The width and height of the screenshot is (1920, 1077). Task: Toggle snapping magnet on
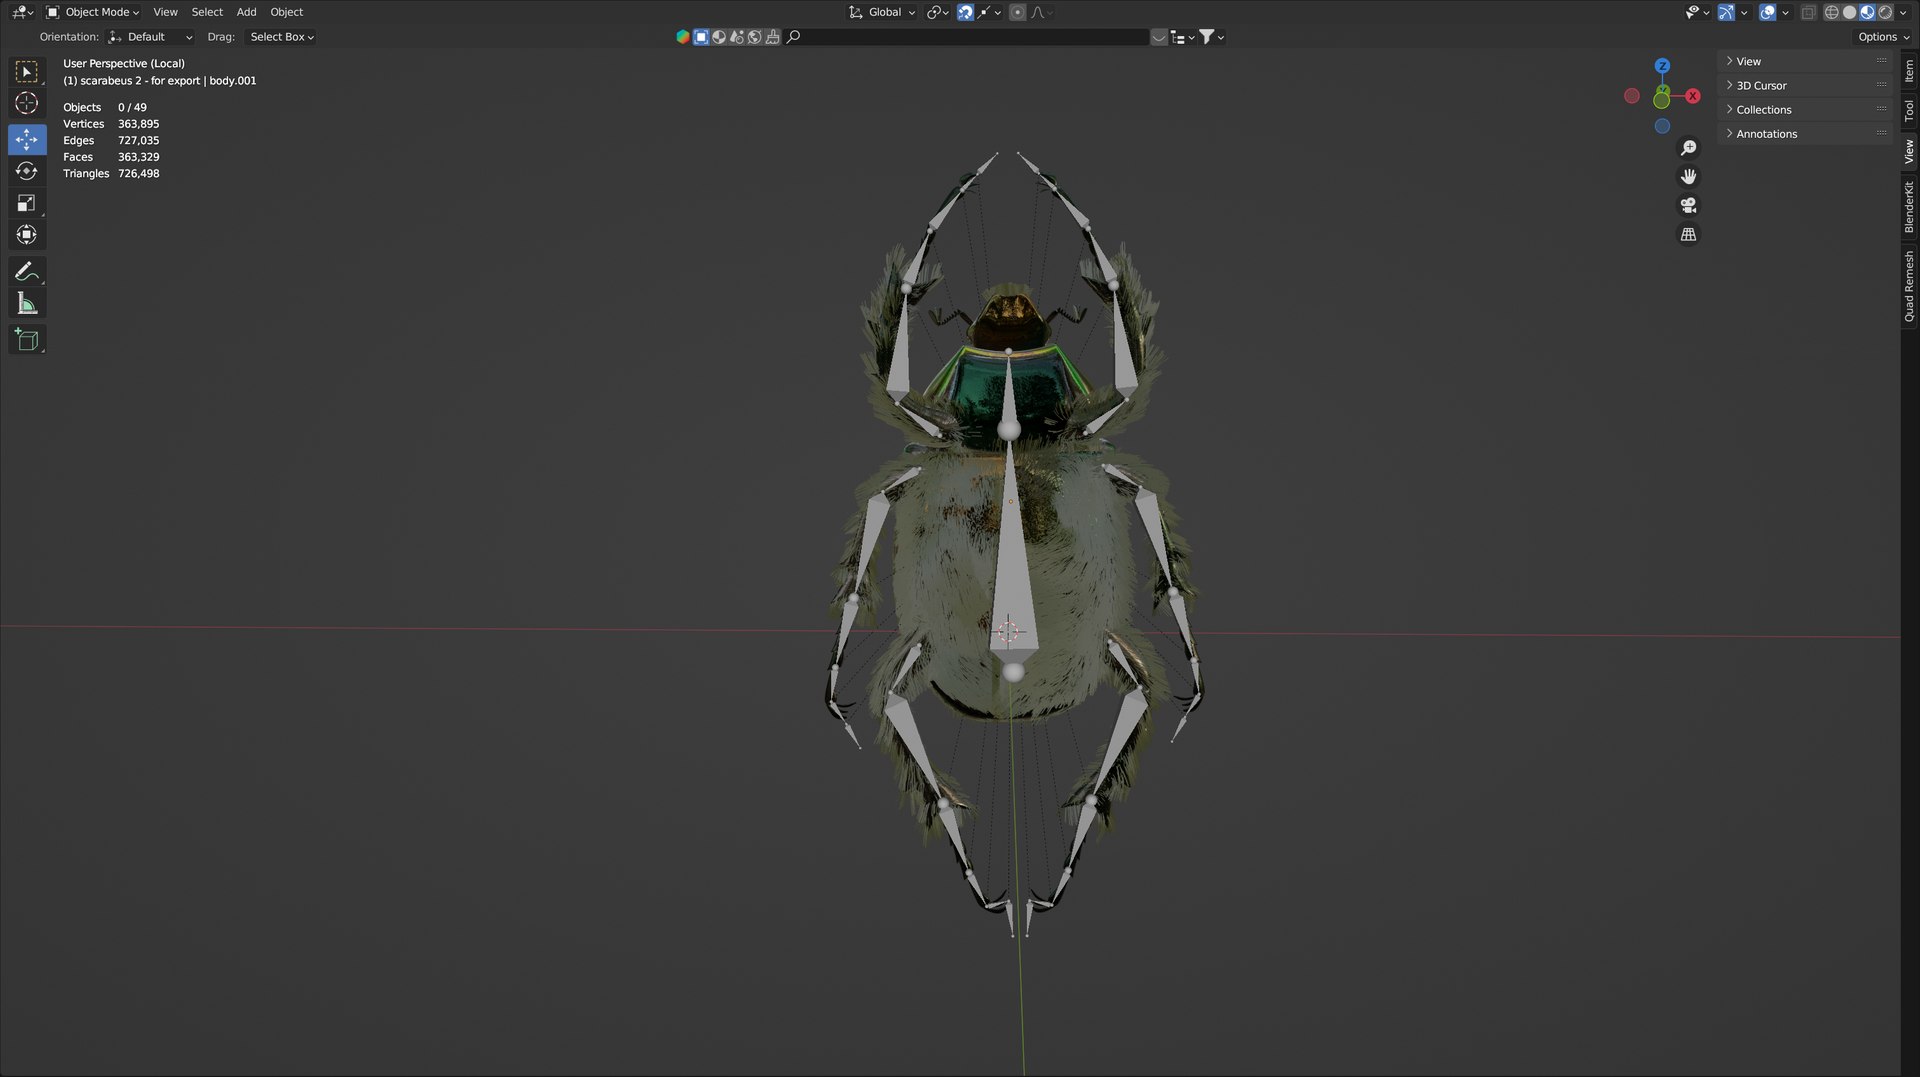[965, 12]
